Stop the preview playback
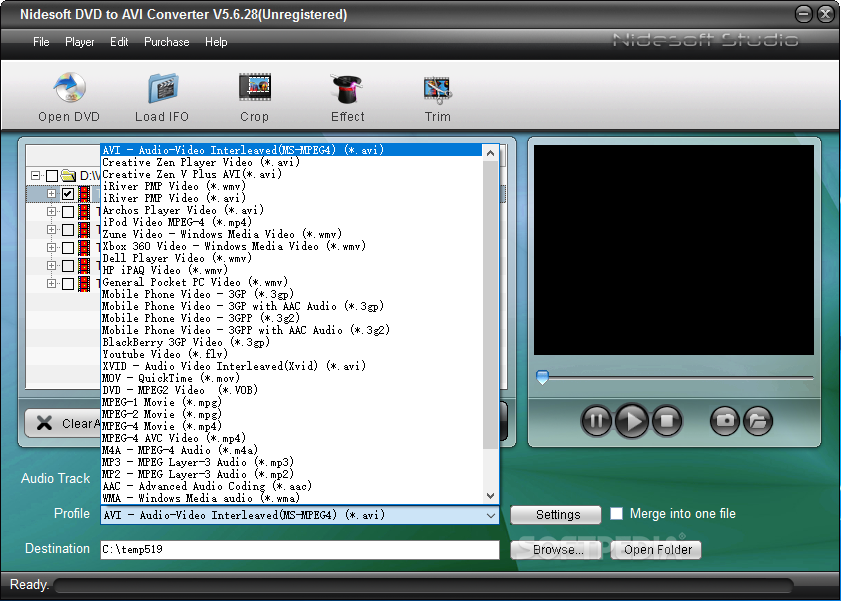The height and width of the screenshot is (601, 841). [667, 421]
